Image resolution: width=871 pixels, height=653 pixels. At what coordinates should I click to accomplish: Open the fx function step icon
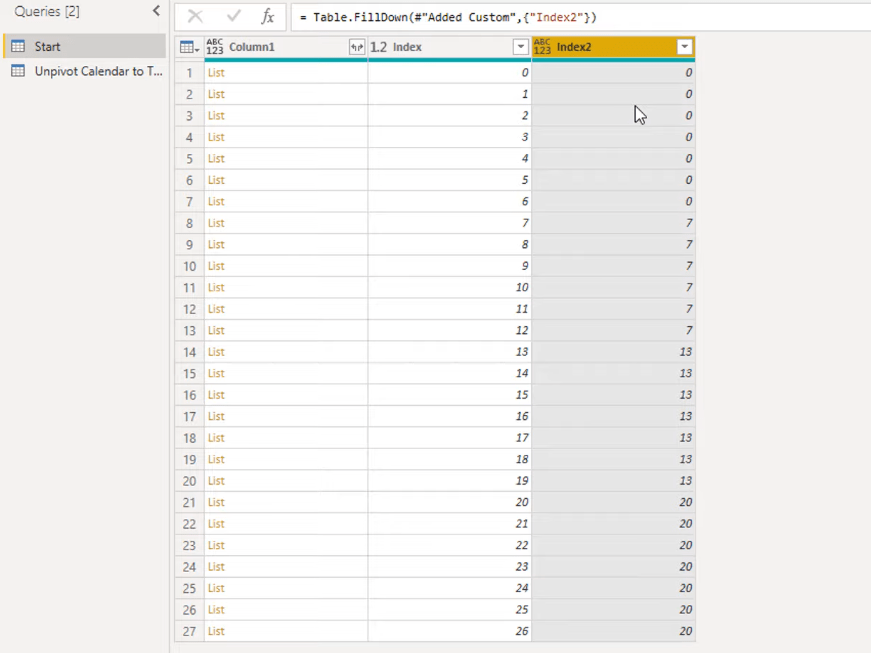tap(268, 17)
